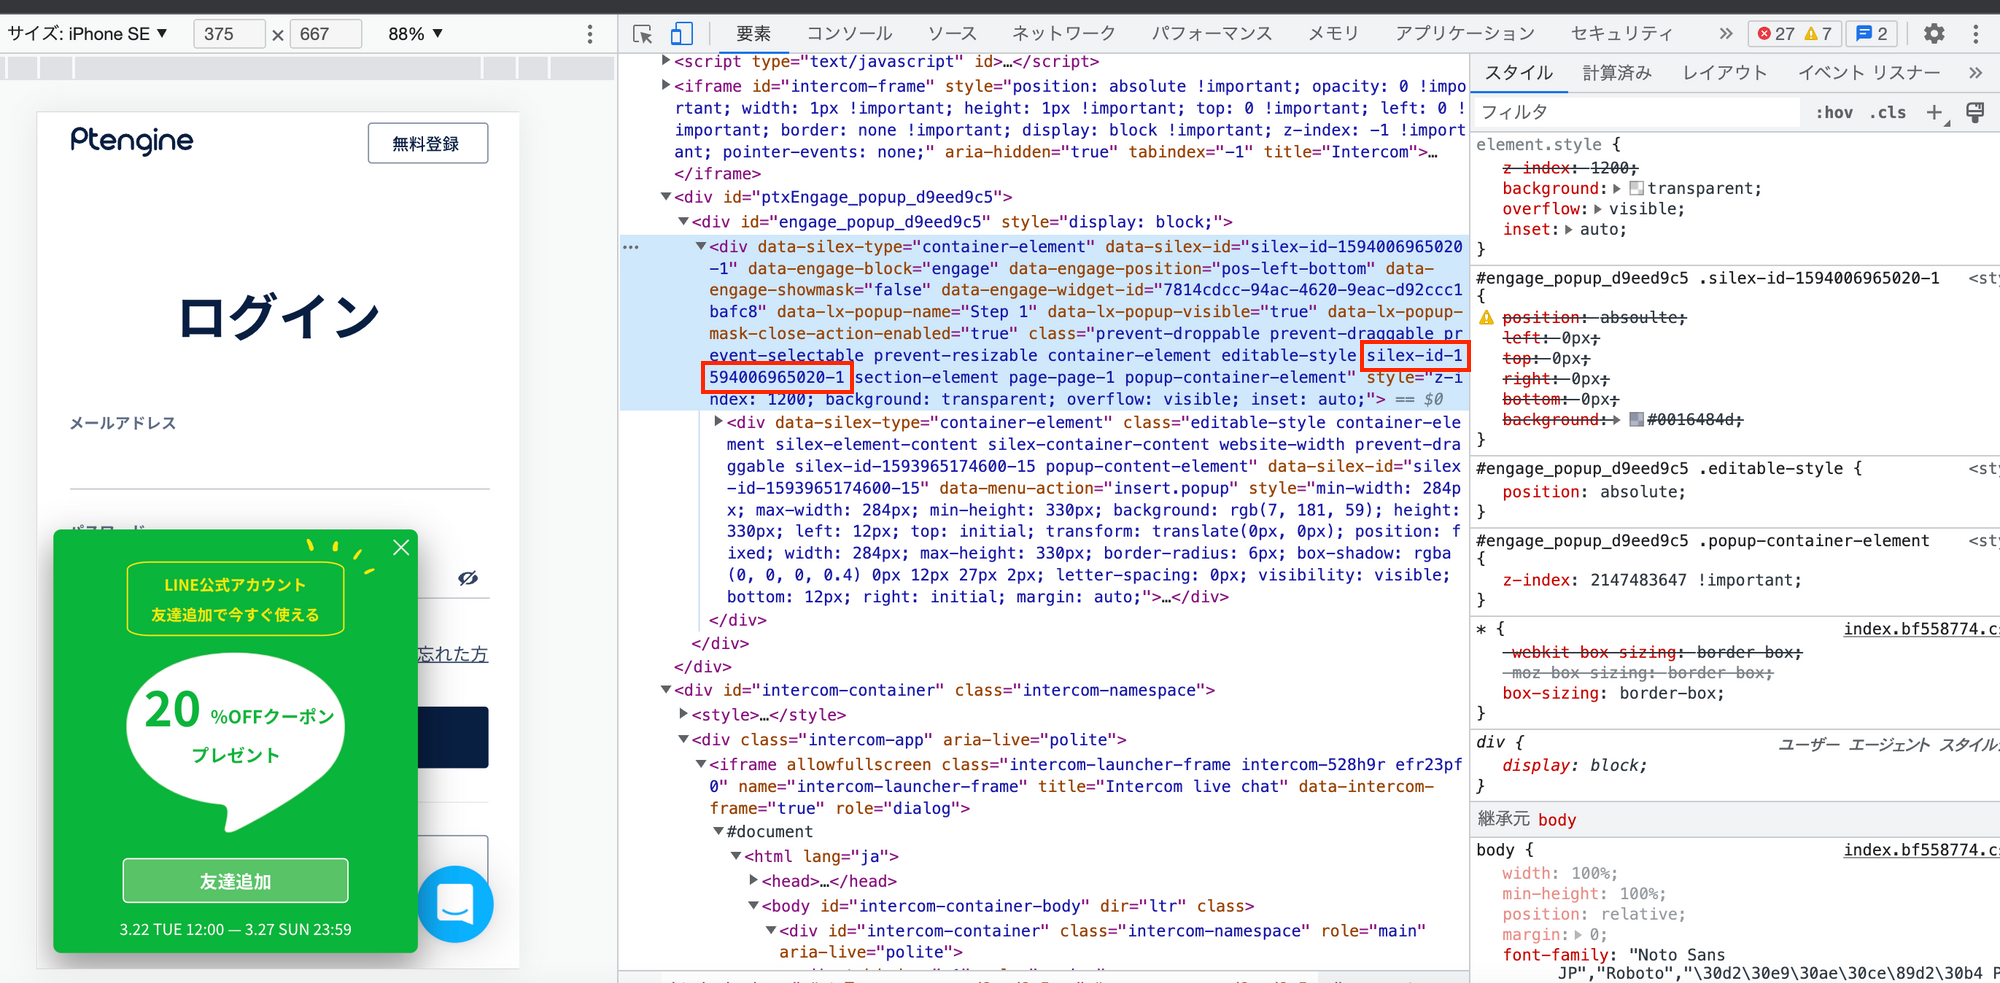
Task: Toggle the device toolbar icon
Action: pos(681,34)
